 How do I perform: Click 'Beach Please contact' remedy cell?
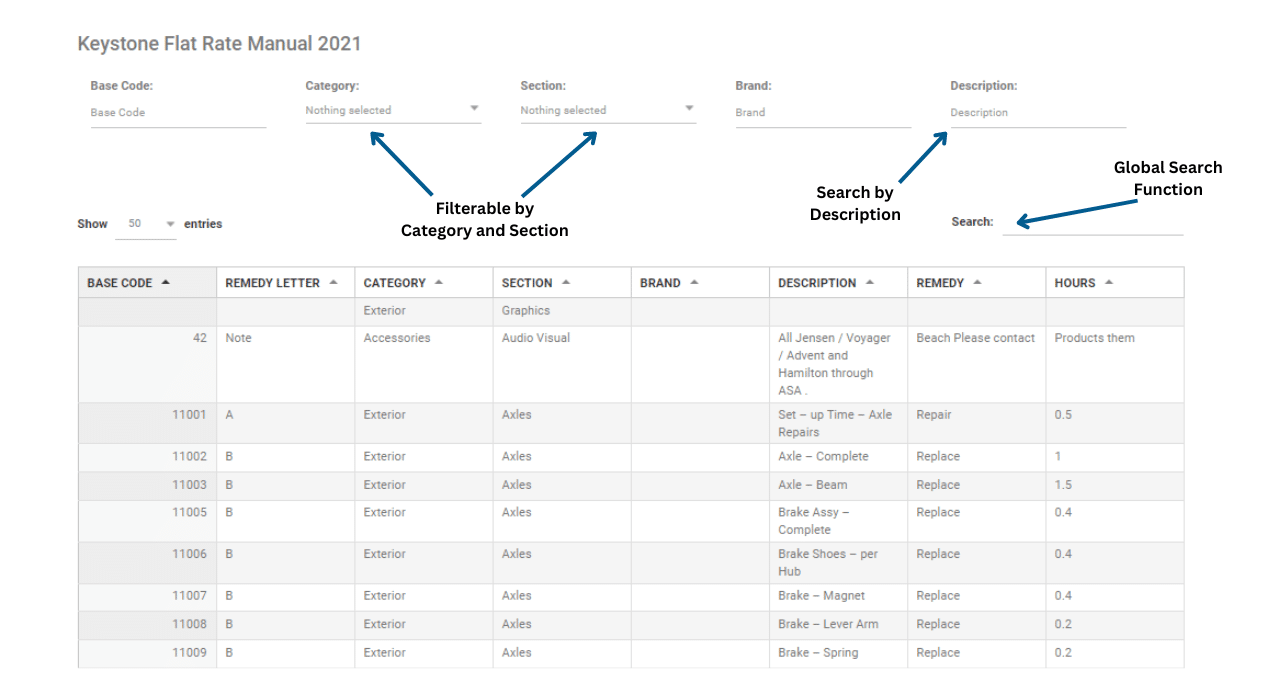(x=976, y=364)
